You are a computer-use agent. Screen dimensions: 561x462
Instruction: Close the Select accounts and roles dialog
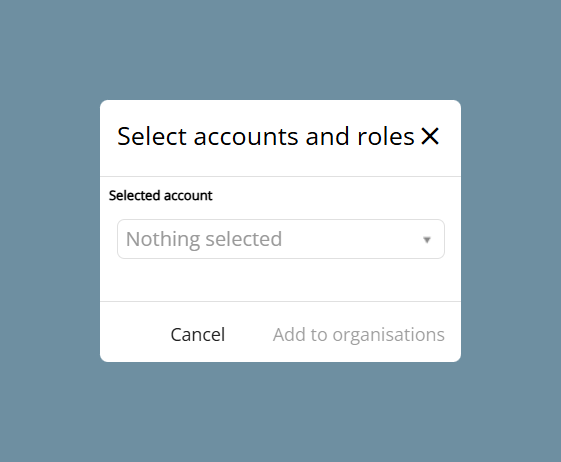[430, 136]
